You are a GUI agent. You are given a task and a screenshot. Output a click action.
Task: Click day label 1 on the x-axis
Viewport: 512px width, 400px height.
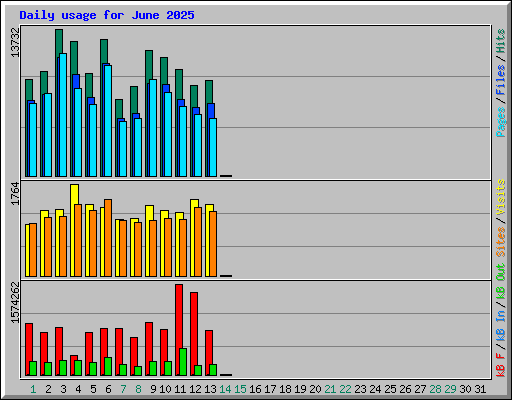33,389
